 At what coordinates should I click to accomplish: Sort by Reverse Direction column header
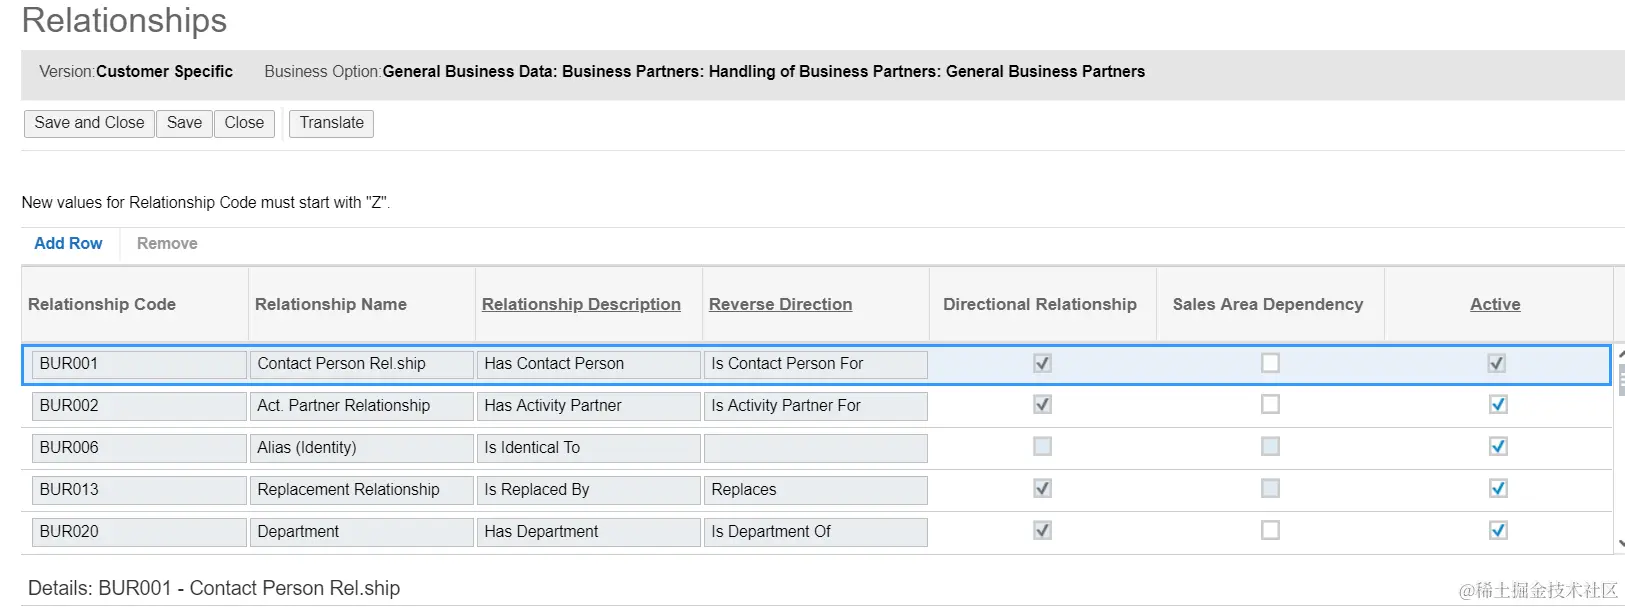(780, 304)
